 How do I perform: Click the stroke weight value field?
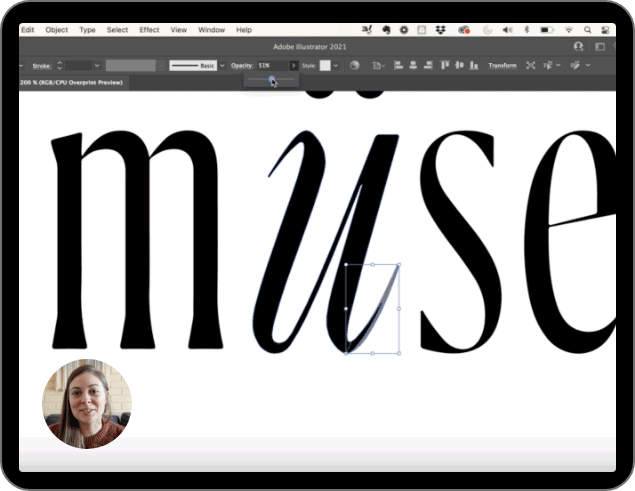(79, 65)
